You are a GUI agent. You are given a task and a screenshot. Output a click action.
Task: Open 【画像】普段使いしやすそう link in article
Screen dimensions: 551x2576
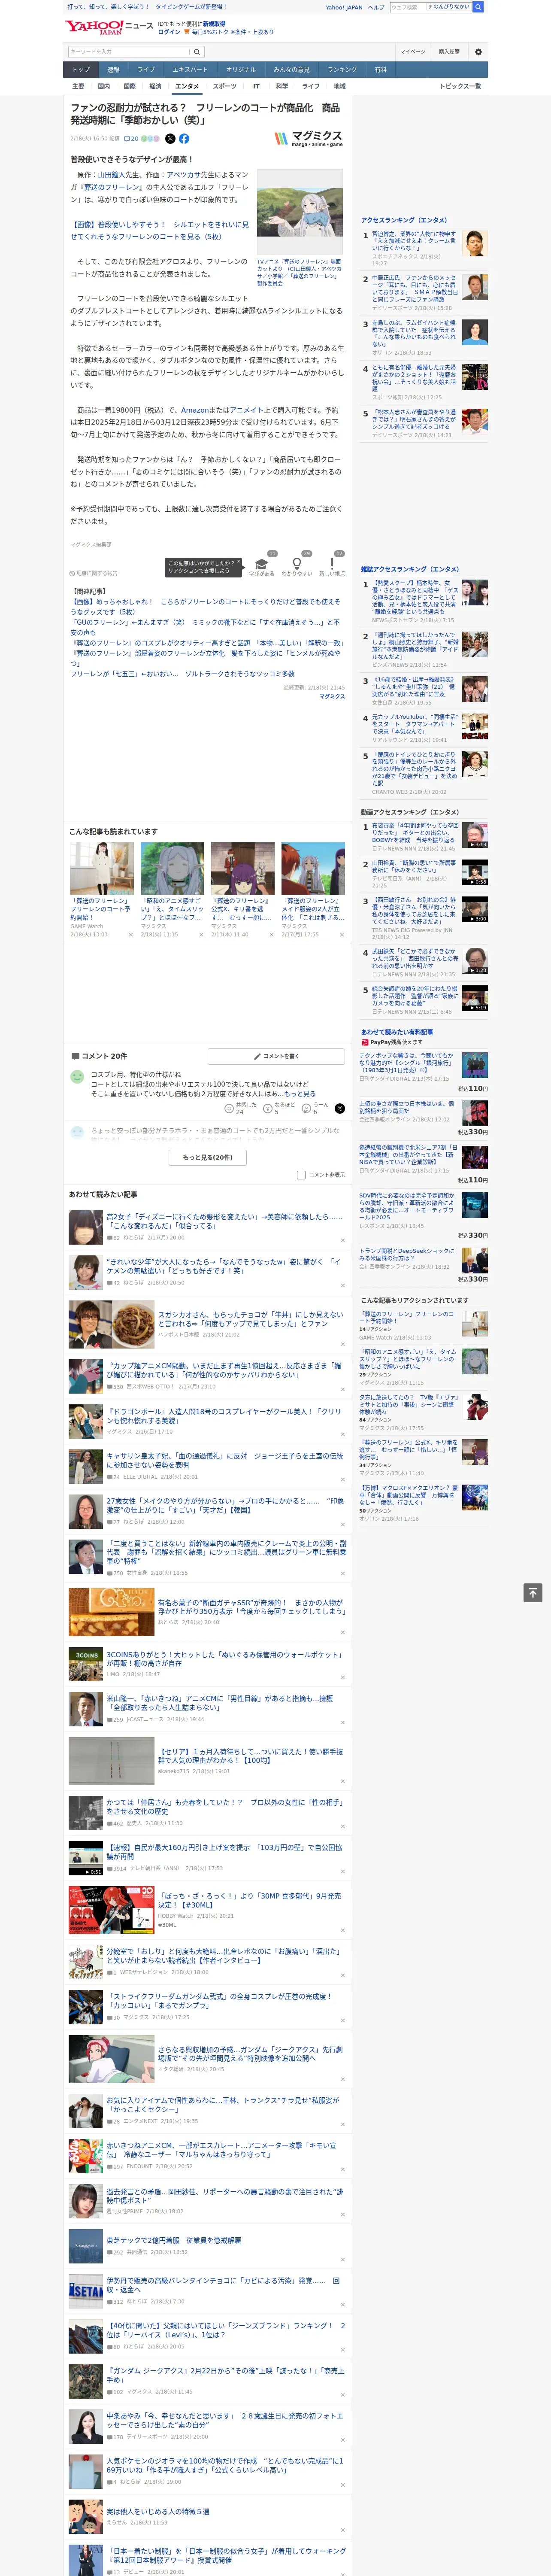(x=159, y=230)
